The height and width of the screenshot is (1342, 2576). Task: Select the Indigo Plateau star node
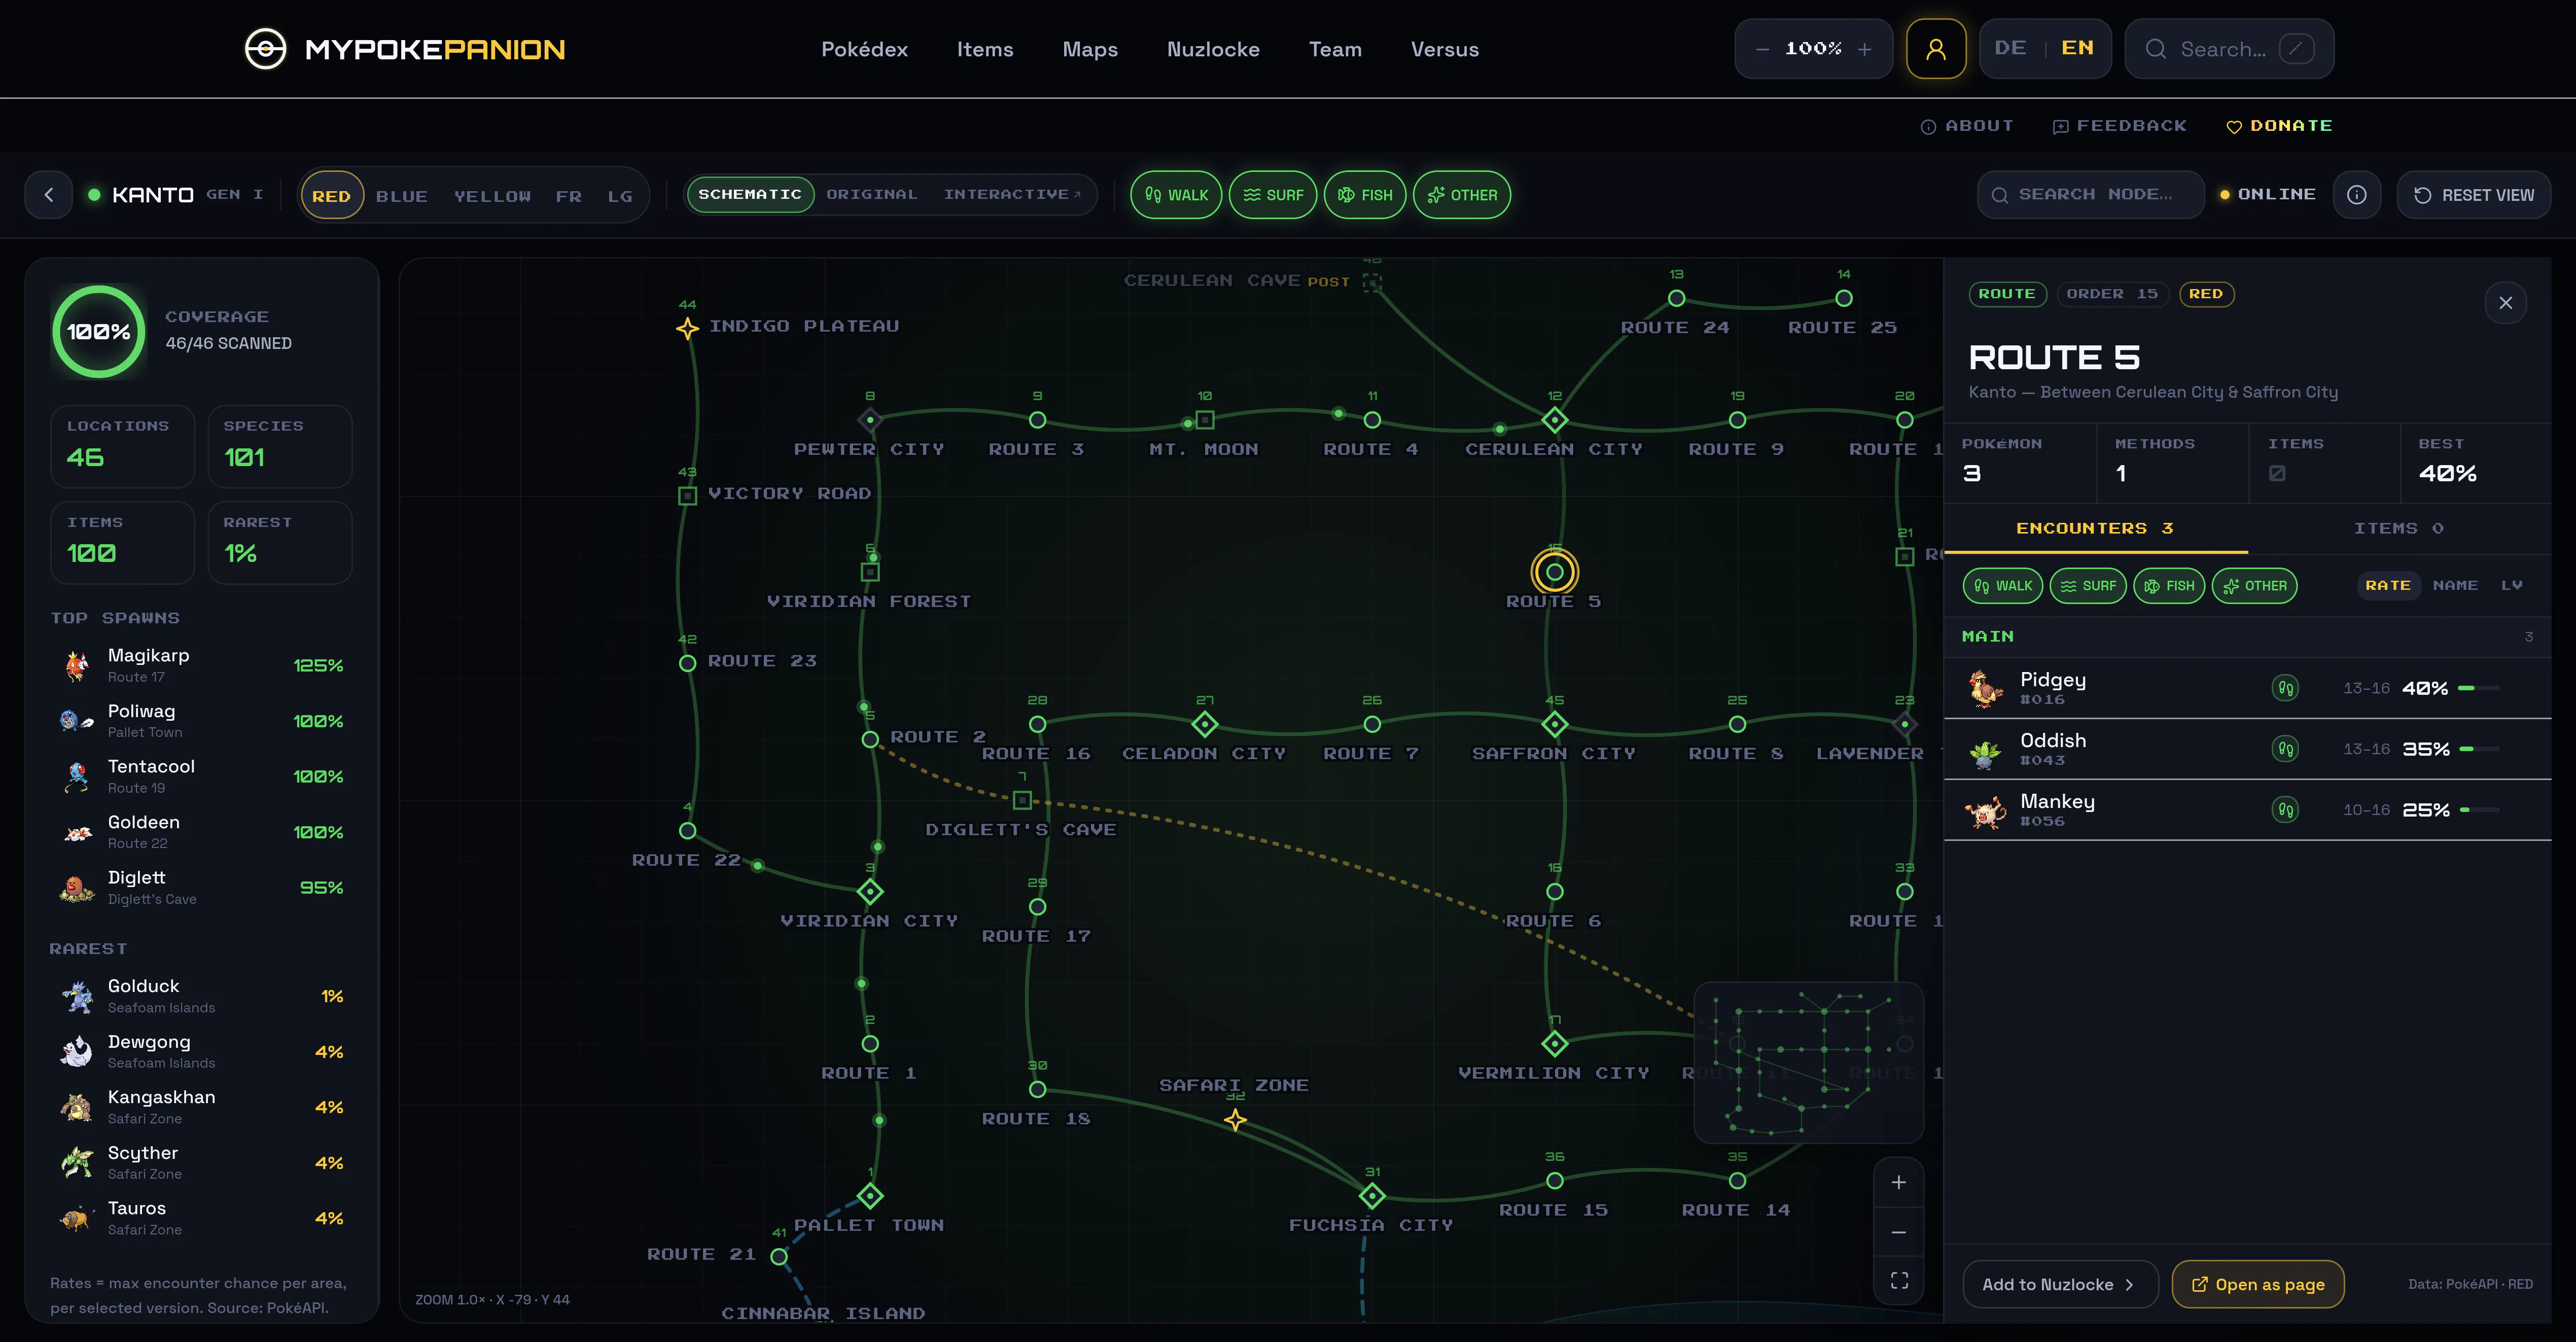[687, 328]
